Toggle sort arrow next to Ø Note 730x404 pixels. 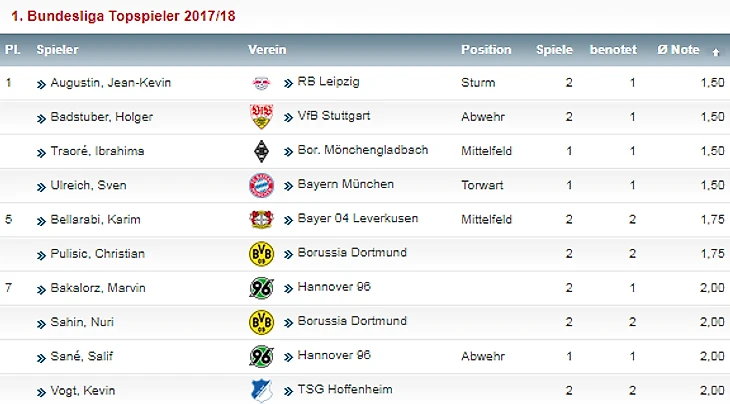click(716, 52)
